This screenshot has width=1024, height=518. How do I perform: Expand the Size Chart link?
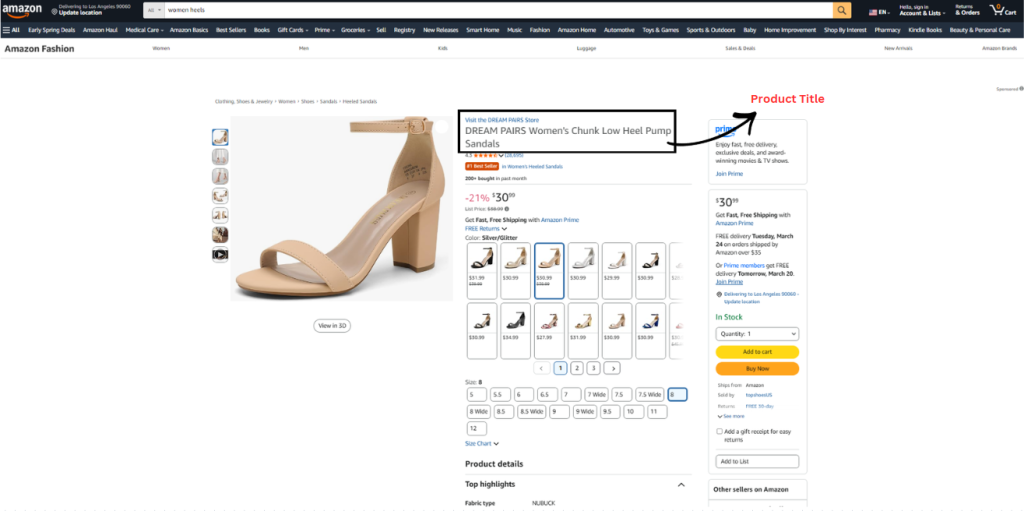pos(482,444)
